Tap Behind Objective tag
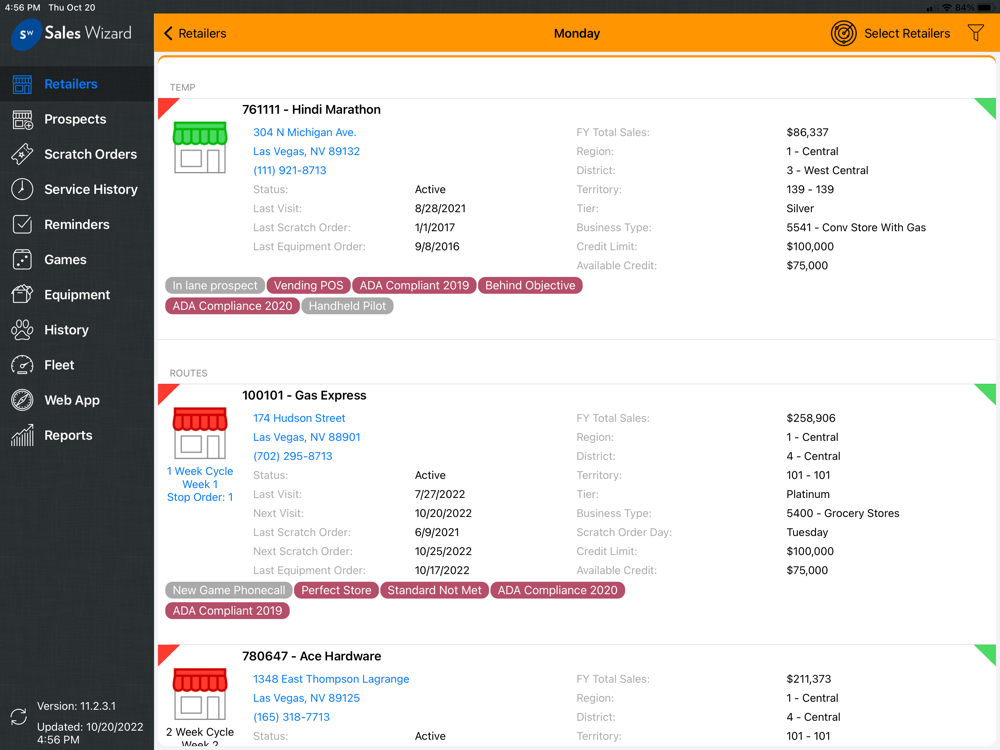 click(530, 286)
